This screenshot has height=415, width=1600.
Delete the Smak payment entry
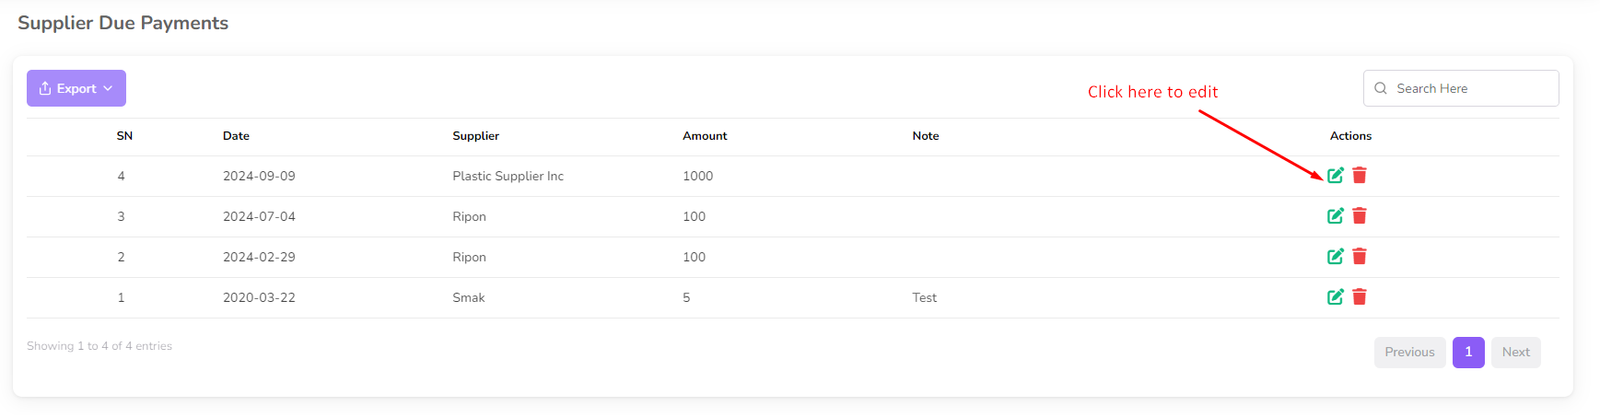1359,297
